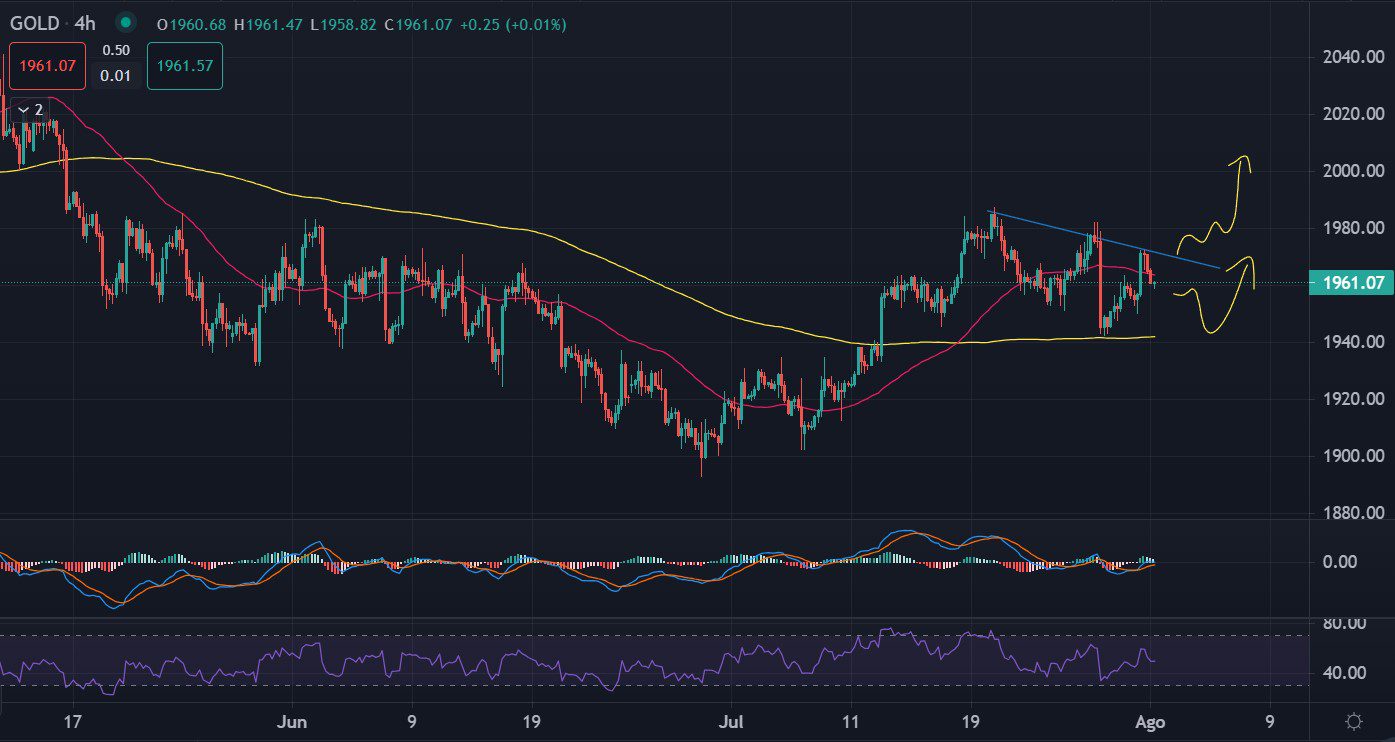
Task: Click the 0.50 spread value
Action: pyautogui.click(x=116, y=50)
